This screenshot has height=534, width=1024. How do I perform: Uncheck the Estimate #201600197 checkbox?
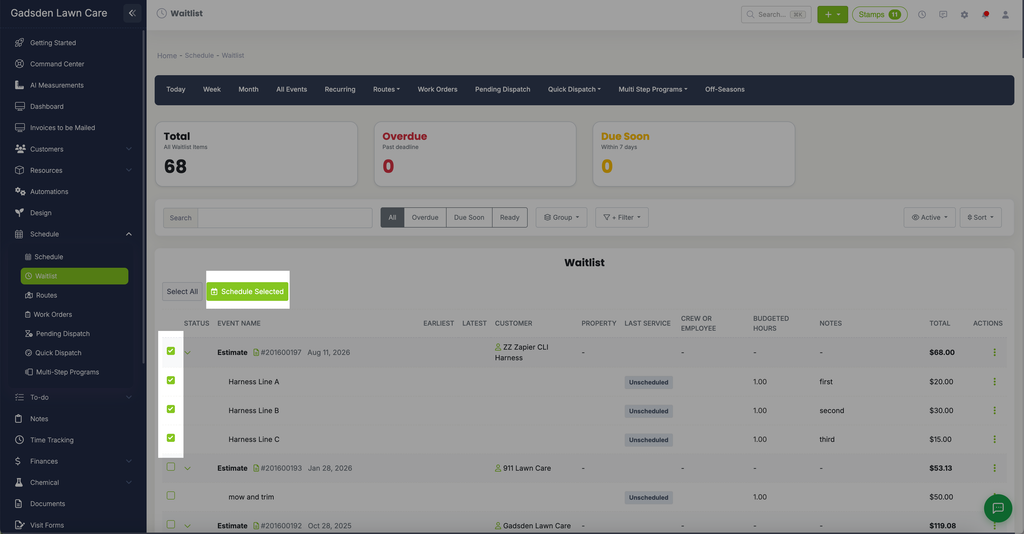pos(170,351)
